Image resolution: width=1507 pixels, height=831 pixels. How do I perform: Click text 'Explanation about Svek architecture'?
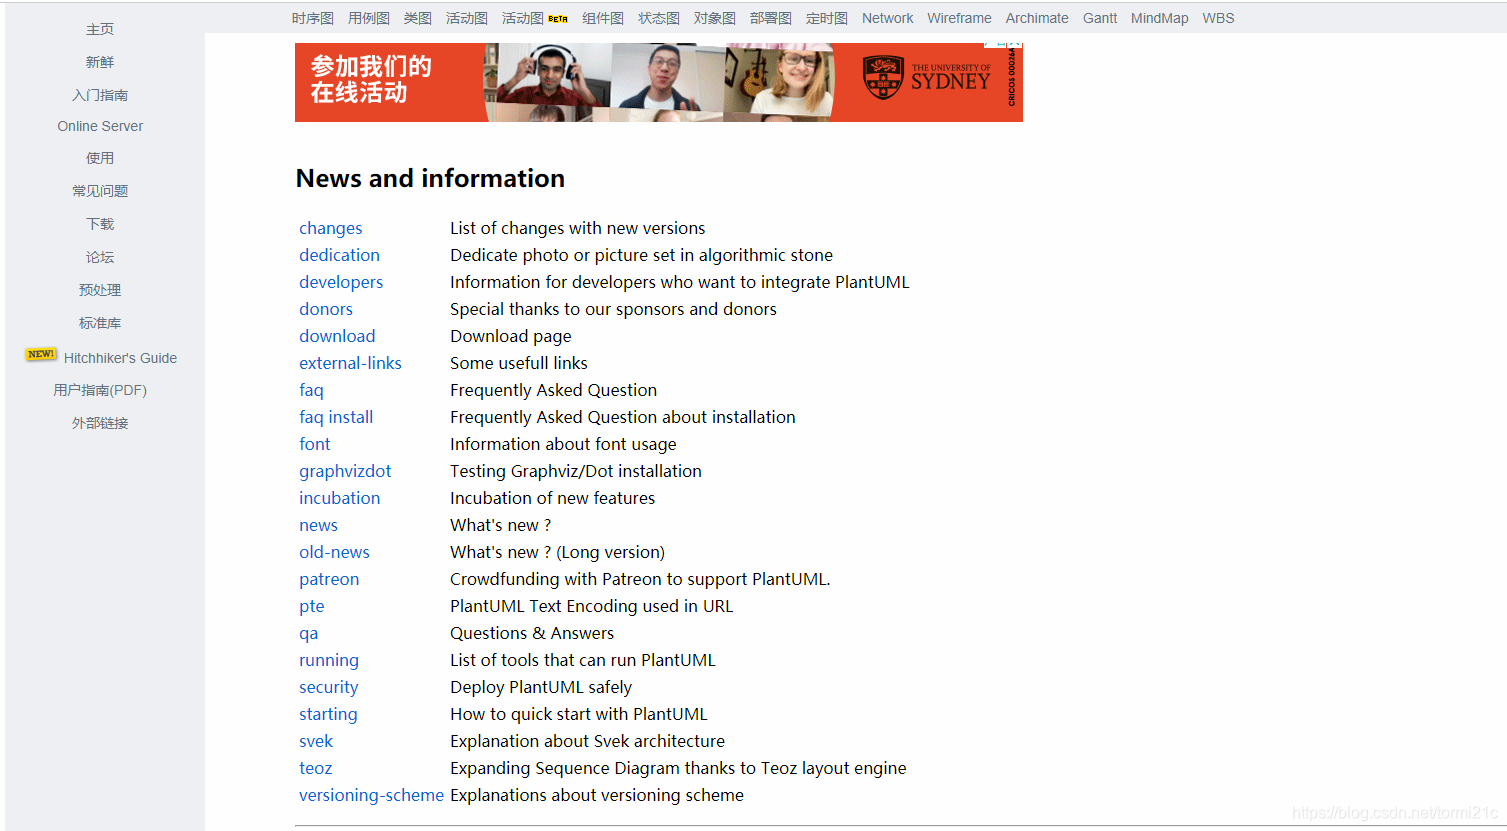pyautogui.click(x=587, y=741)
